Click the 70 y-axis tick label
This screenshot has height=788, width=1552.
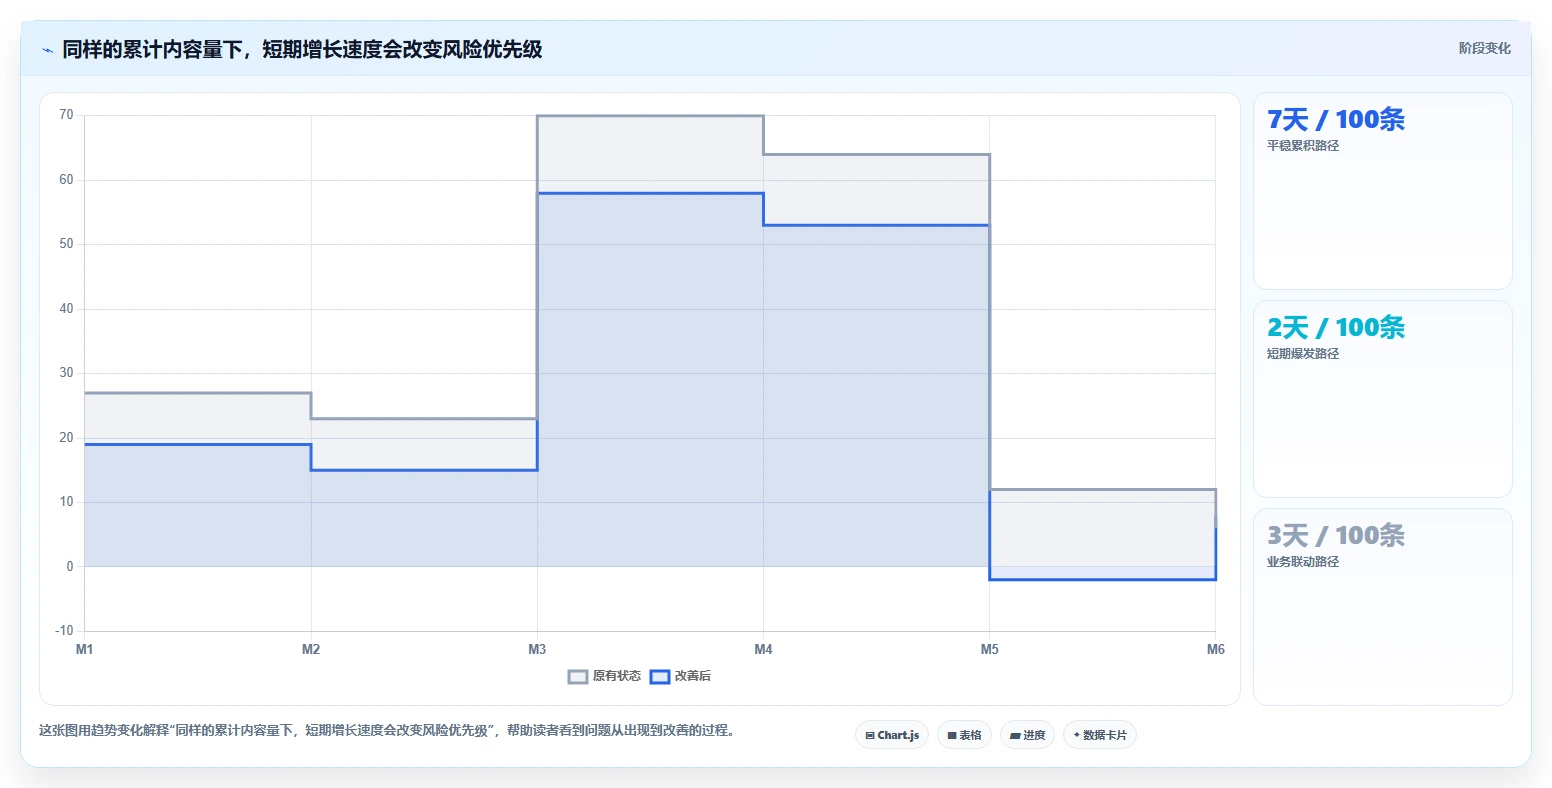(x=66, y=115)
